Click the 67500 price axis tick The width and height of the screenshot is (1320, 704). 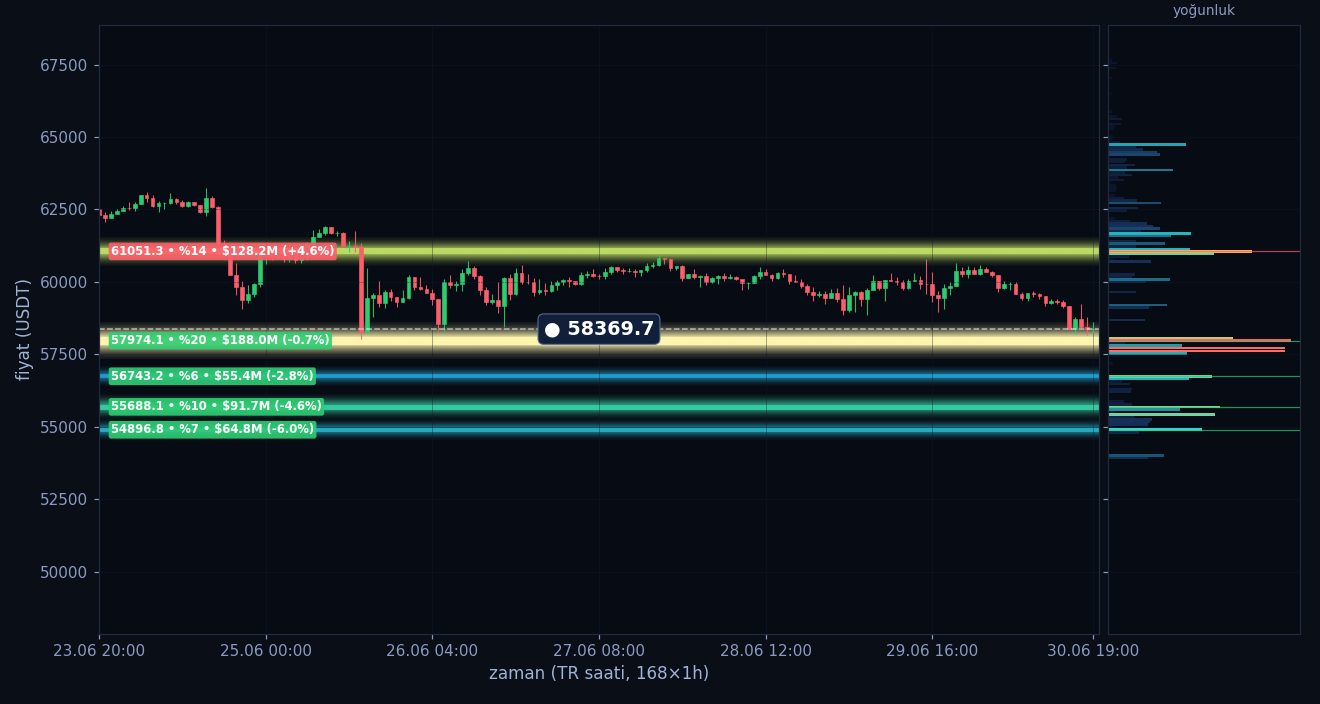pos(64,65)
